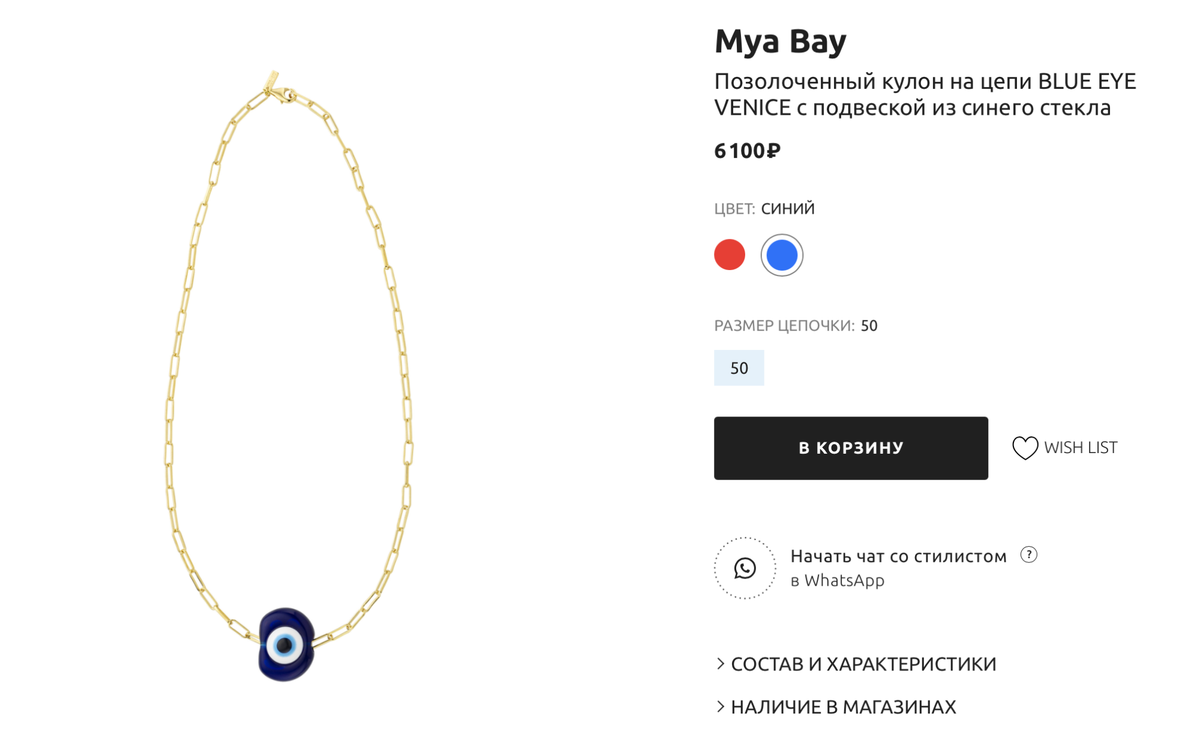Click the arrow beside НАЛИЧИЕ В МАГАЗИНАХ
The width and height of the screenshot is (1200, 749).
pyautogui.click(x=720, y=707)
